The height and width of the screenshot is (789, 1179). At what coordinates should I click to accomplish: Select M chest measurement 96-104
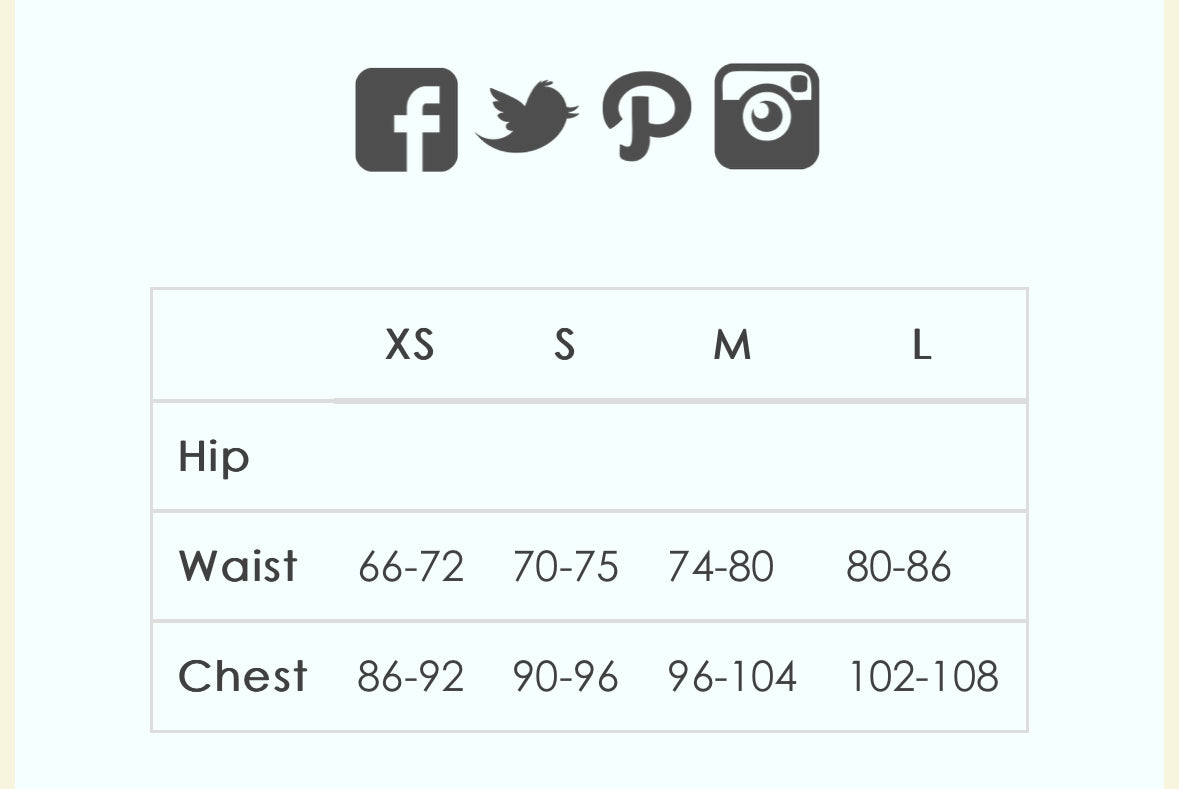(x=732, y=678)
